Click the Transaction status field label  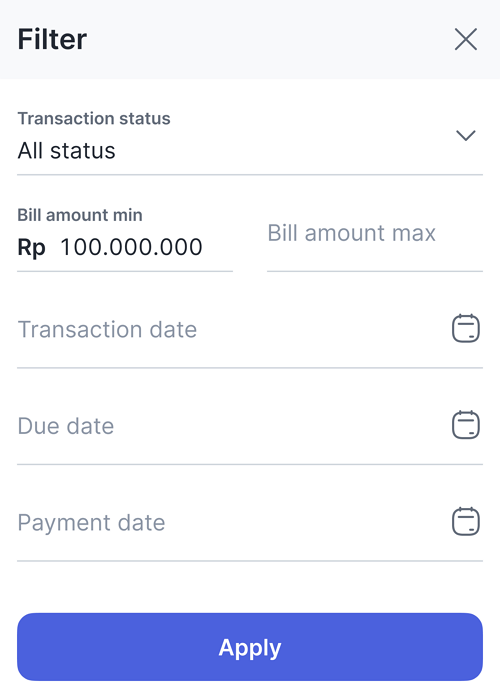pyautogui.click(x=94, y=118)
